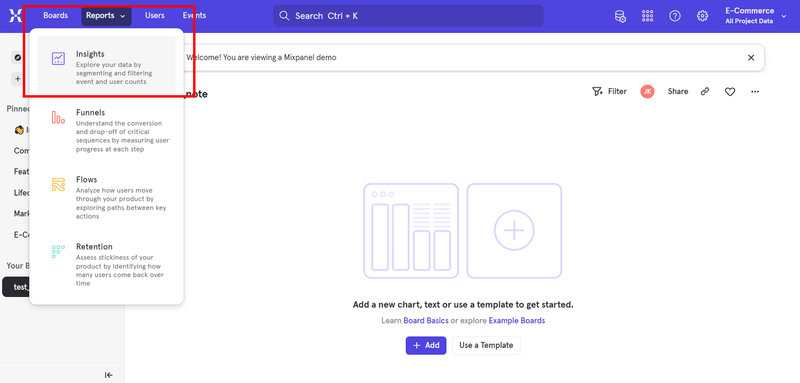
Task: Click Use a Template button
Action: (x=486, y=345)
